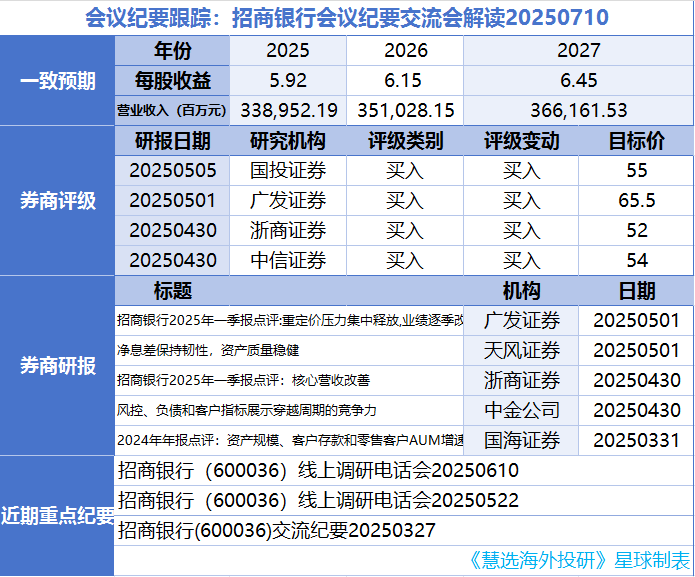Click the 买入 rating change for 中信证券

click(521, 261)
